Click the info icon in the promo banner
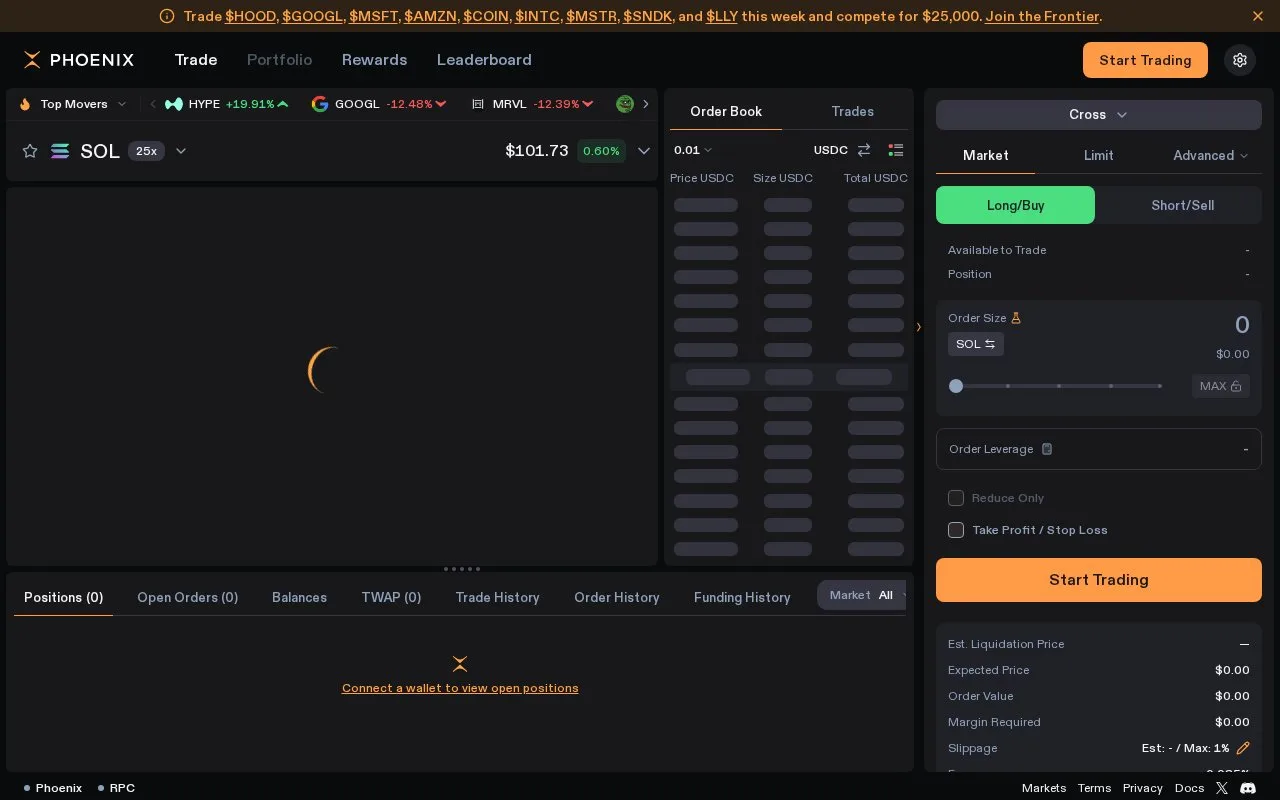1280x800 pixels. [x=167, y=16]
